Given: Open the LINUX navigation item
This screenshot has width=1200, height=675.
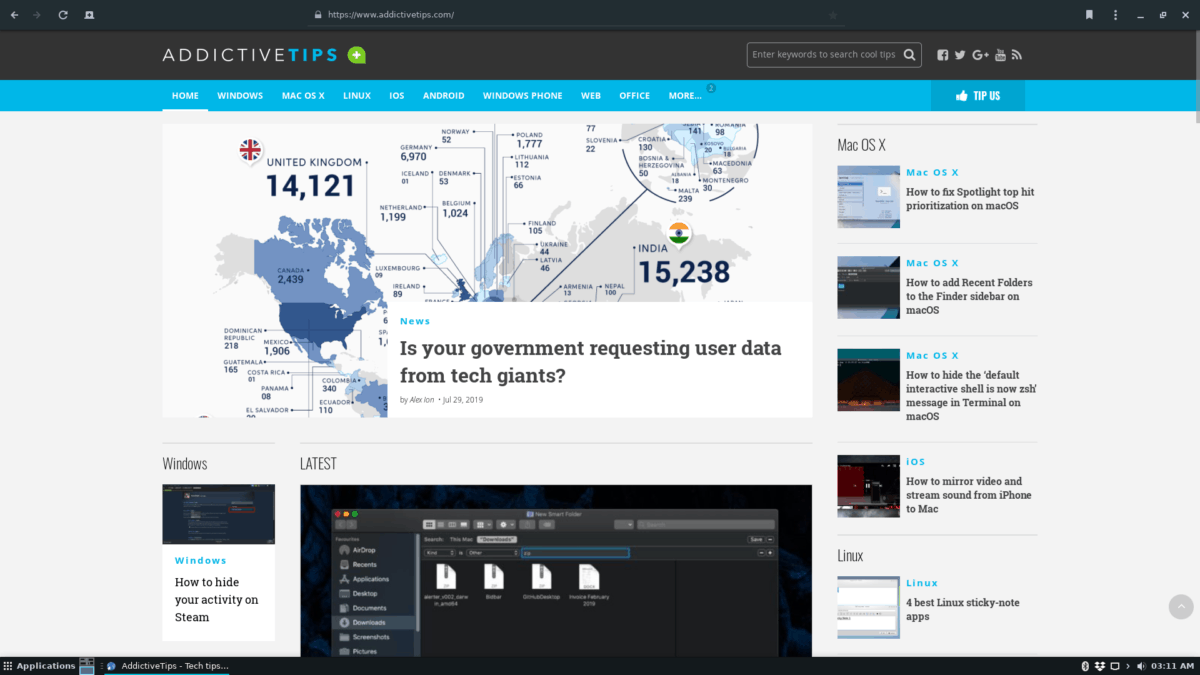Looking at the screenshot, I should pos(357,96).
